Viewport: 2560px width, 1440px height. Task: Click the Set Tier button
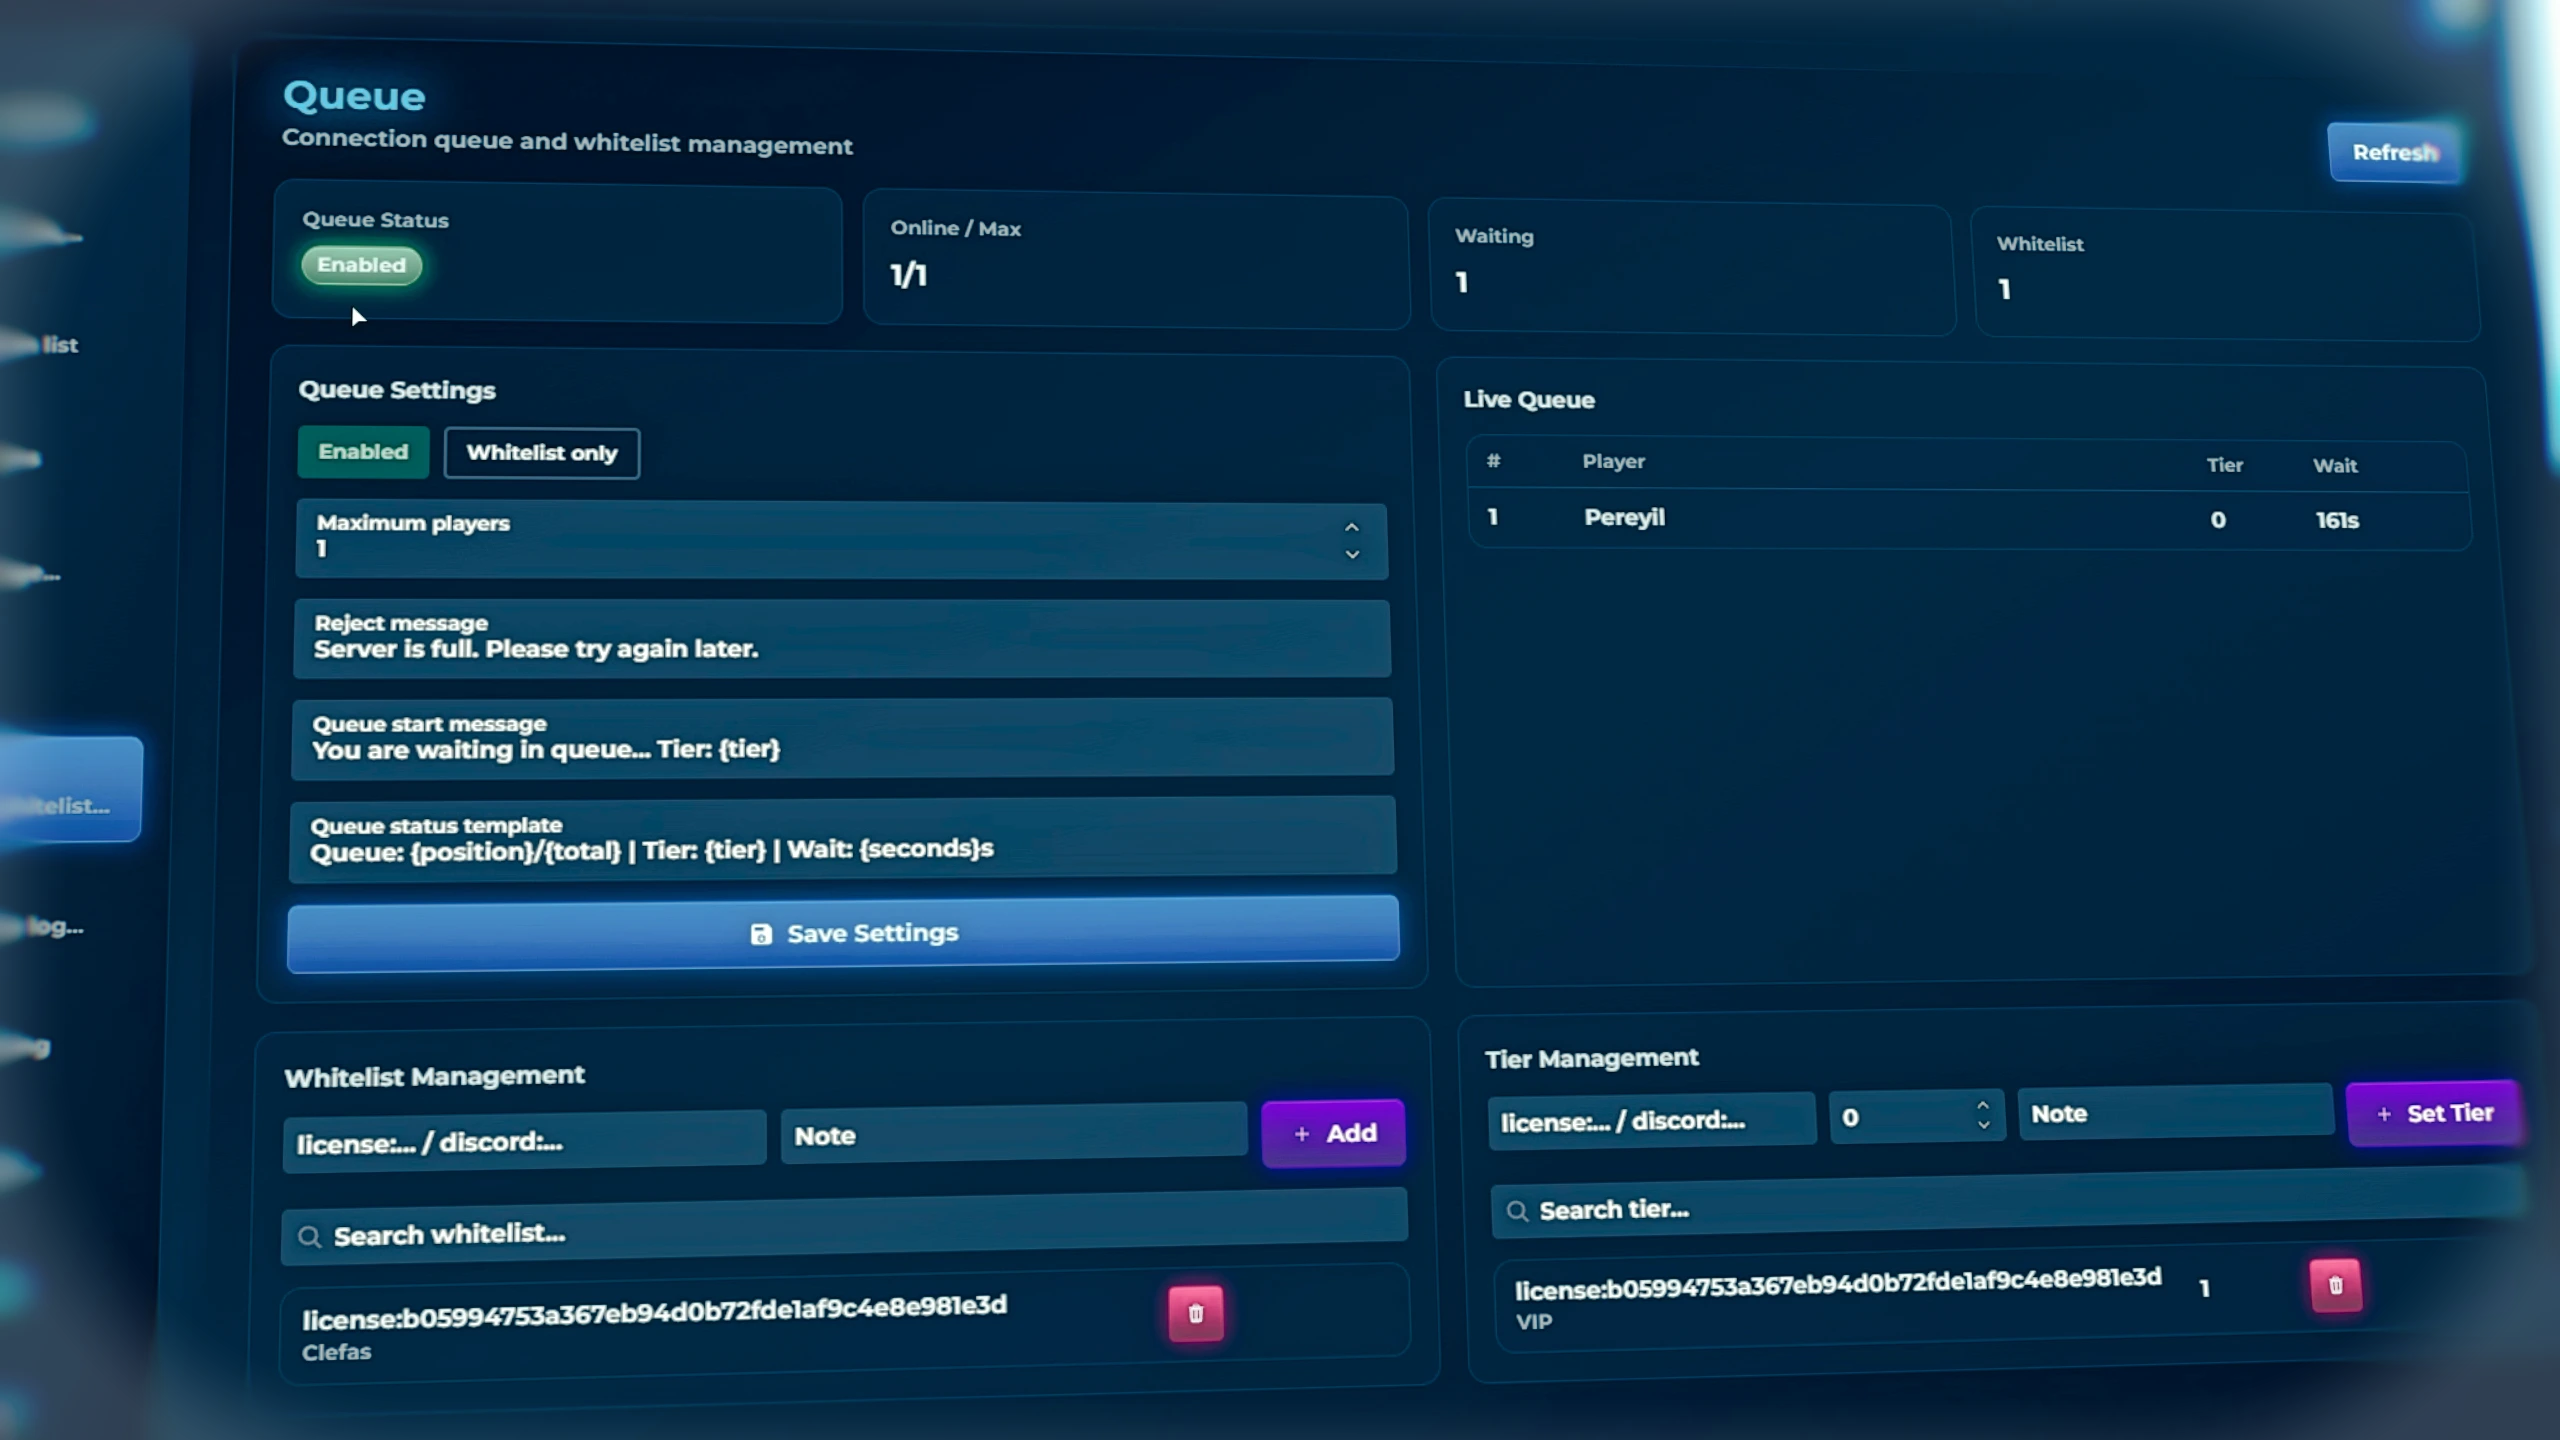(2433, 1113)
